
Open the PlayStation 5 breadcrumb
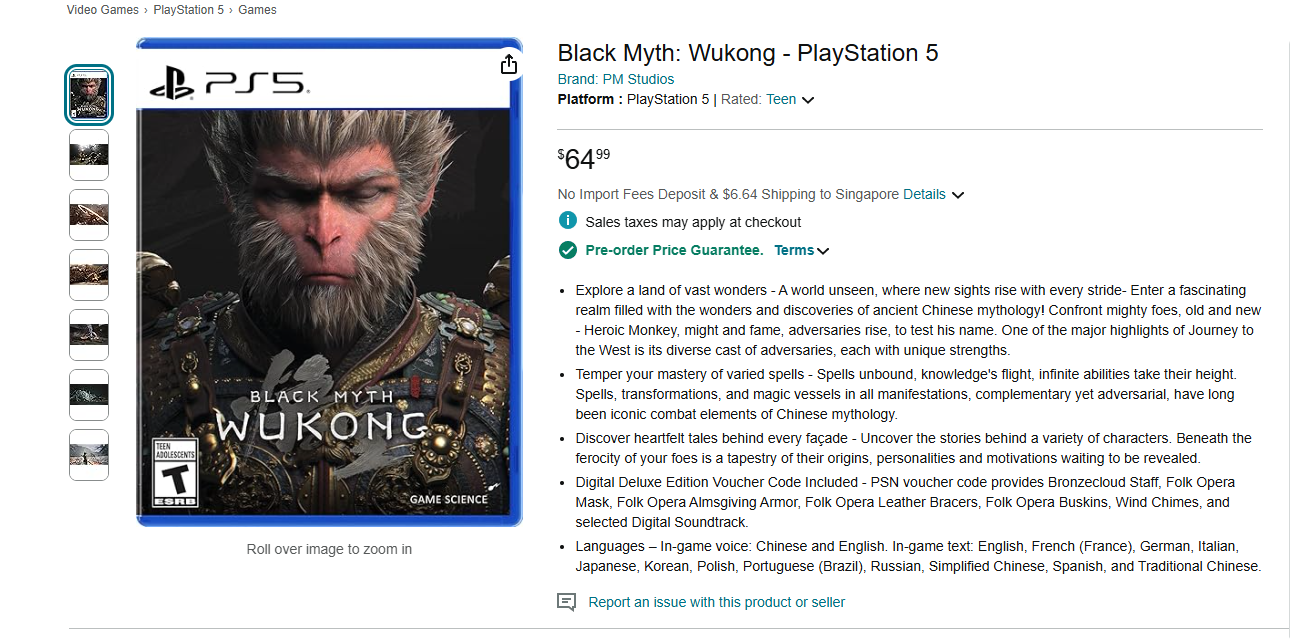click(x=189, y=10)
